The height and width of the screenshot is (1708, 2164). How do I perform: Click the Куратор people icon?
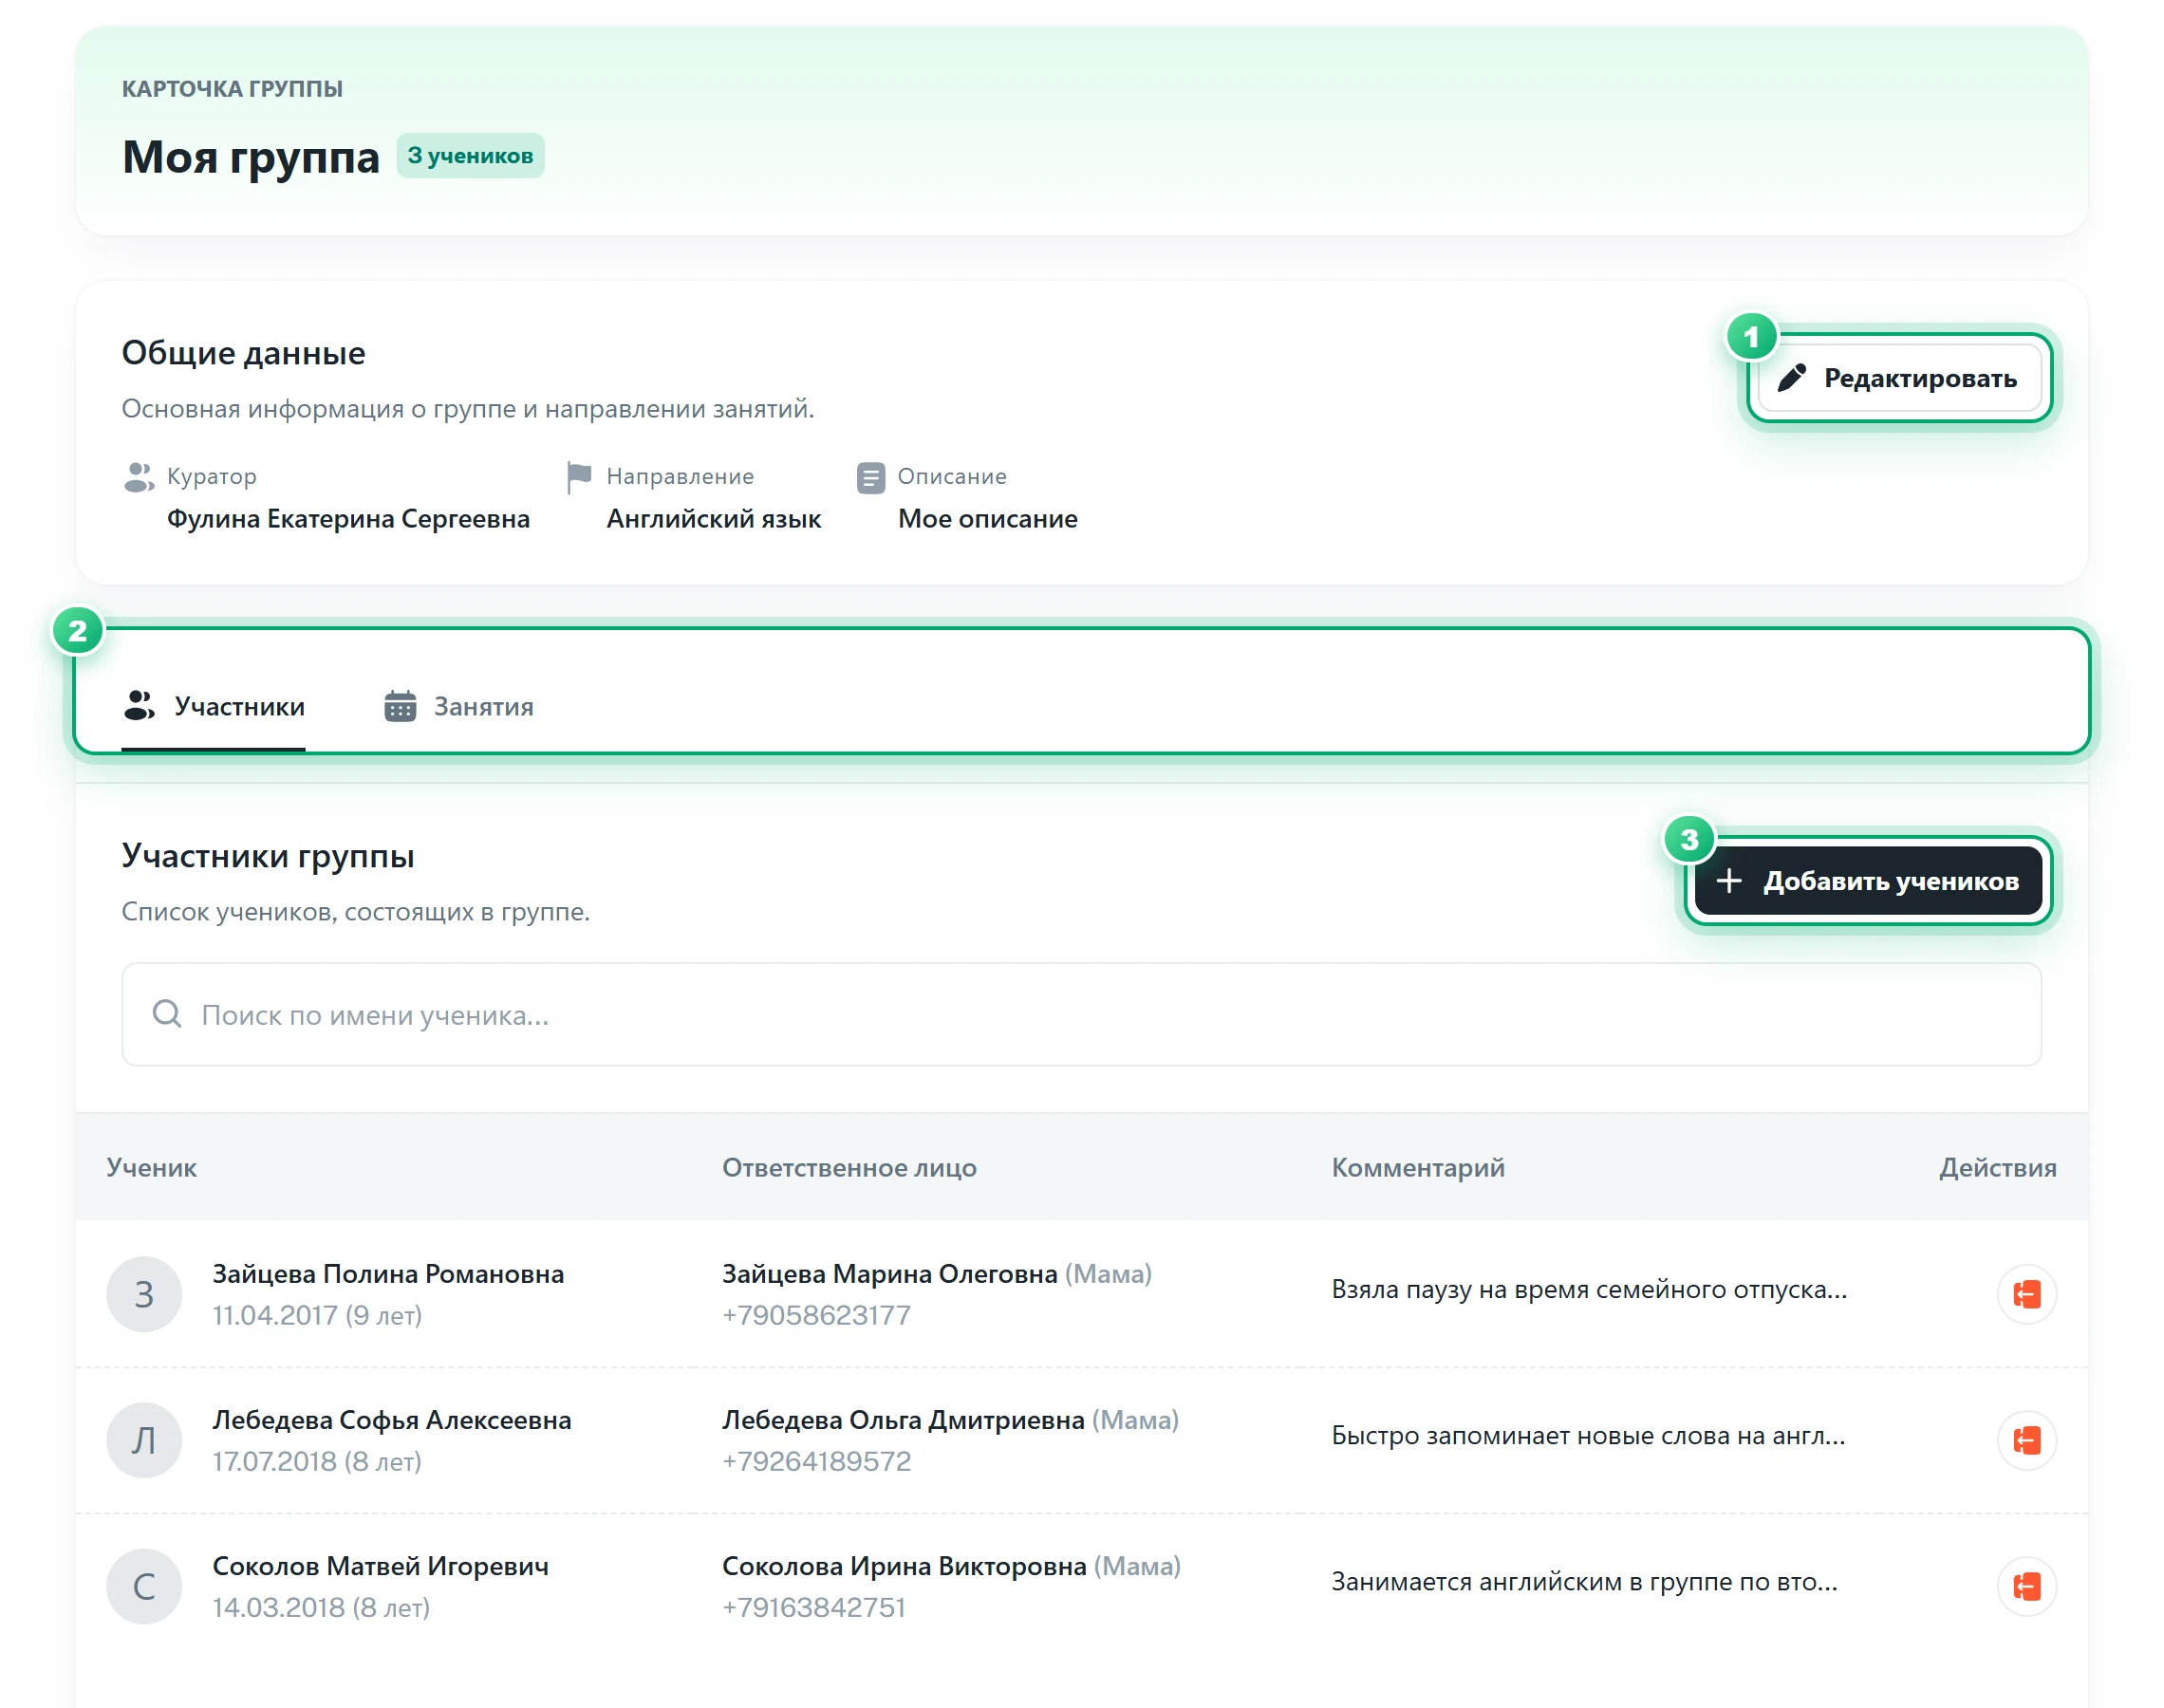(139, 477)
